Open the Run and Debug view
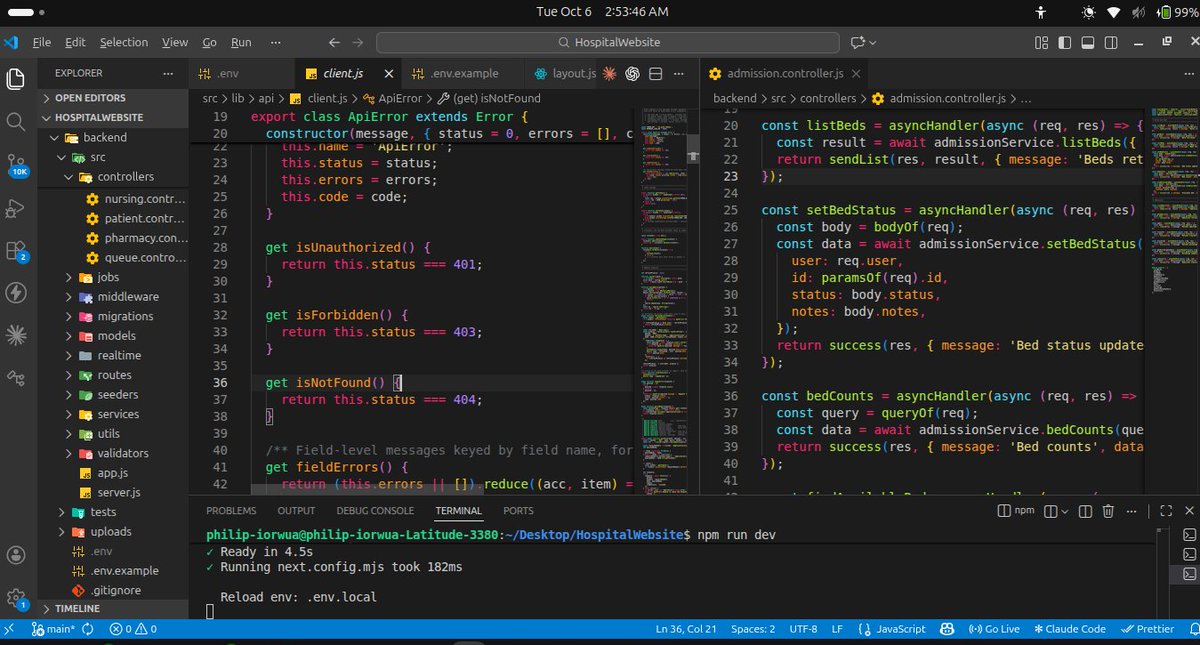Screen dimensions: 1200x645 coord(16,208)
